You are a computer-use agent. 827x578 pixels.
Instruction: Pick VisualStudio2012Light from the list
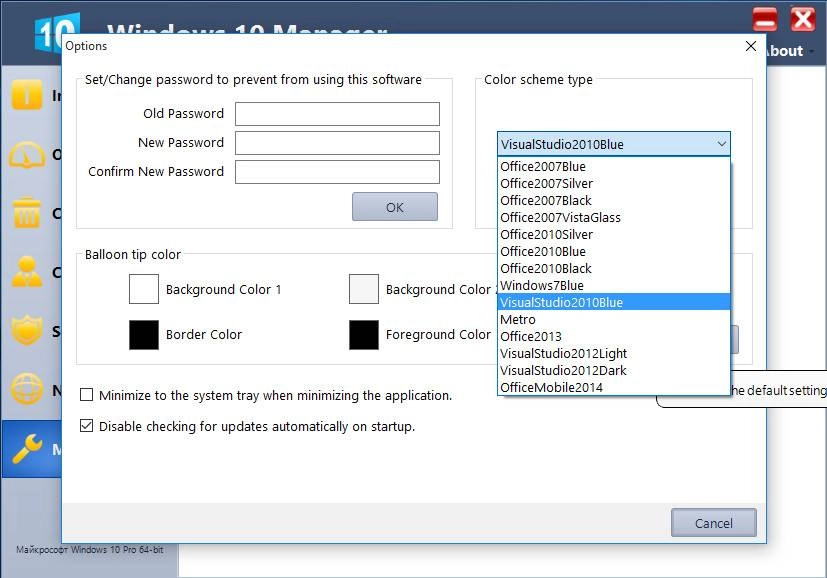[614, 353]
